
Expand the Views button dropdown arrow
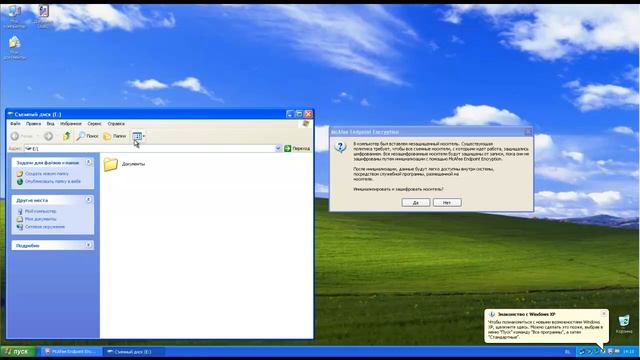[x=144, y=136]
